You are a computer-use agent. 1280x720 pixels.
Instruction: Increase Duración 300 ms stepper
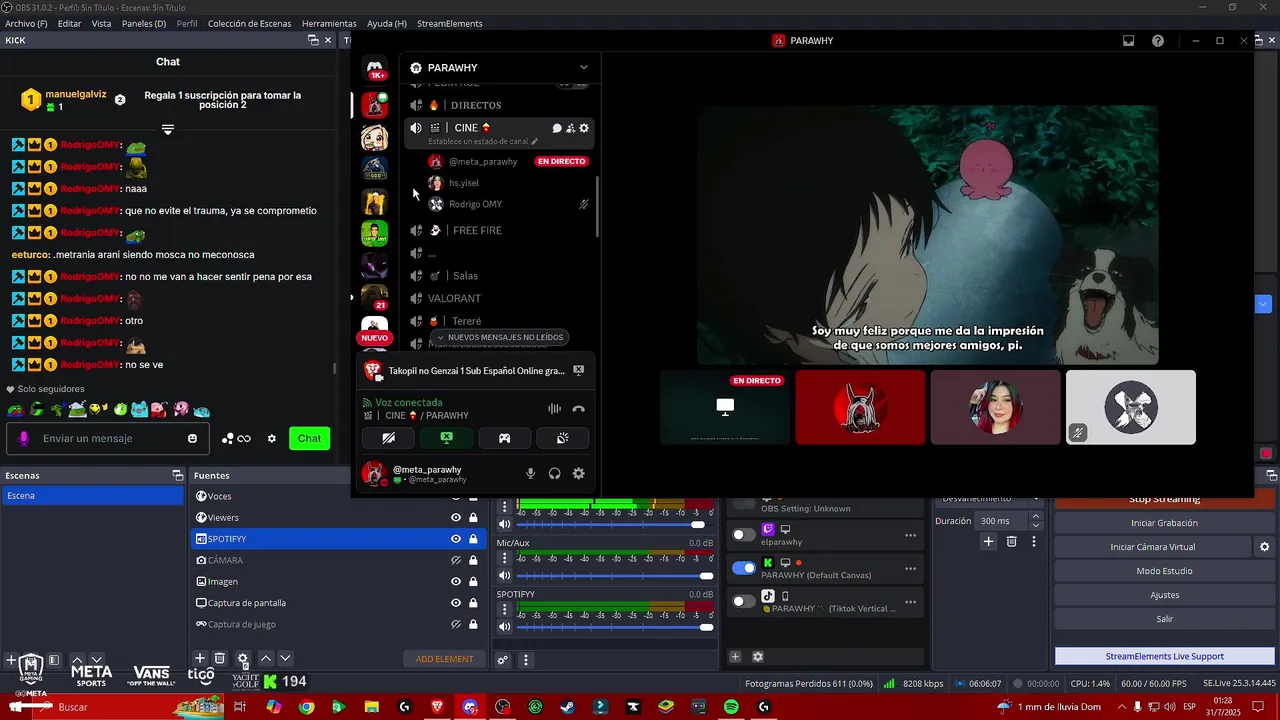(1036, 516)
